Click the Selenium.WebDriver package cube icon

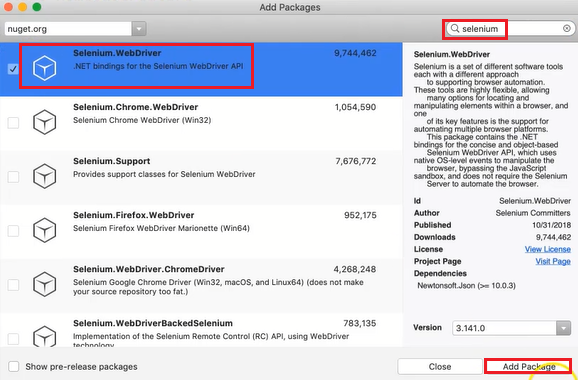click(x=44, y=68)
